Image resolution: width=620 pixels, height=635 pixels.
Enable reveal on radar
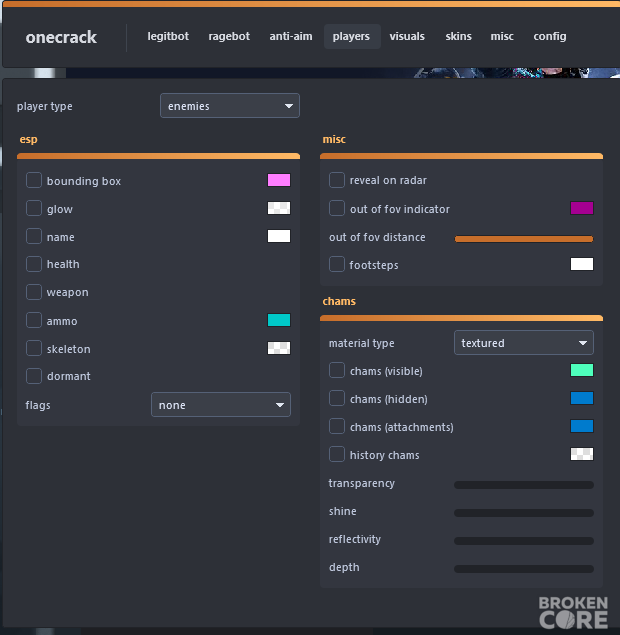(x=337, y=180)
